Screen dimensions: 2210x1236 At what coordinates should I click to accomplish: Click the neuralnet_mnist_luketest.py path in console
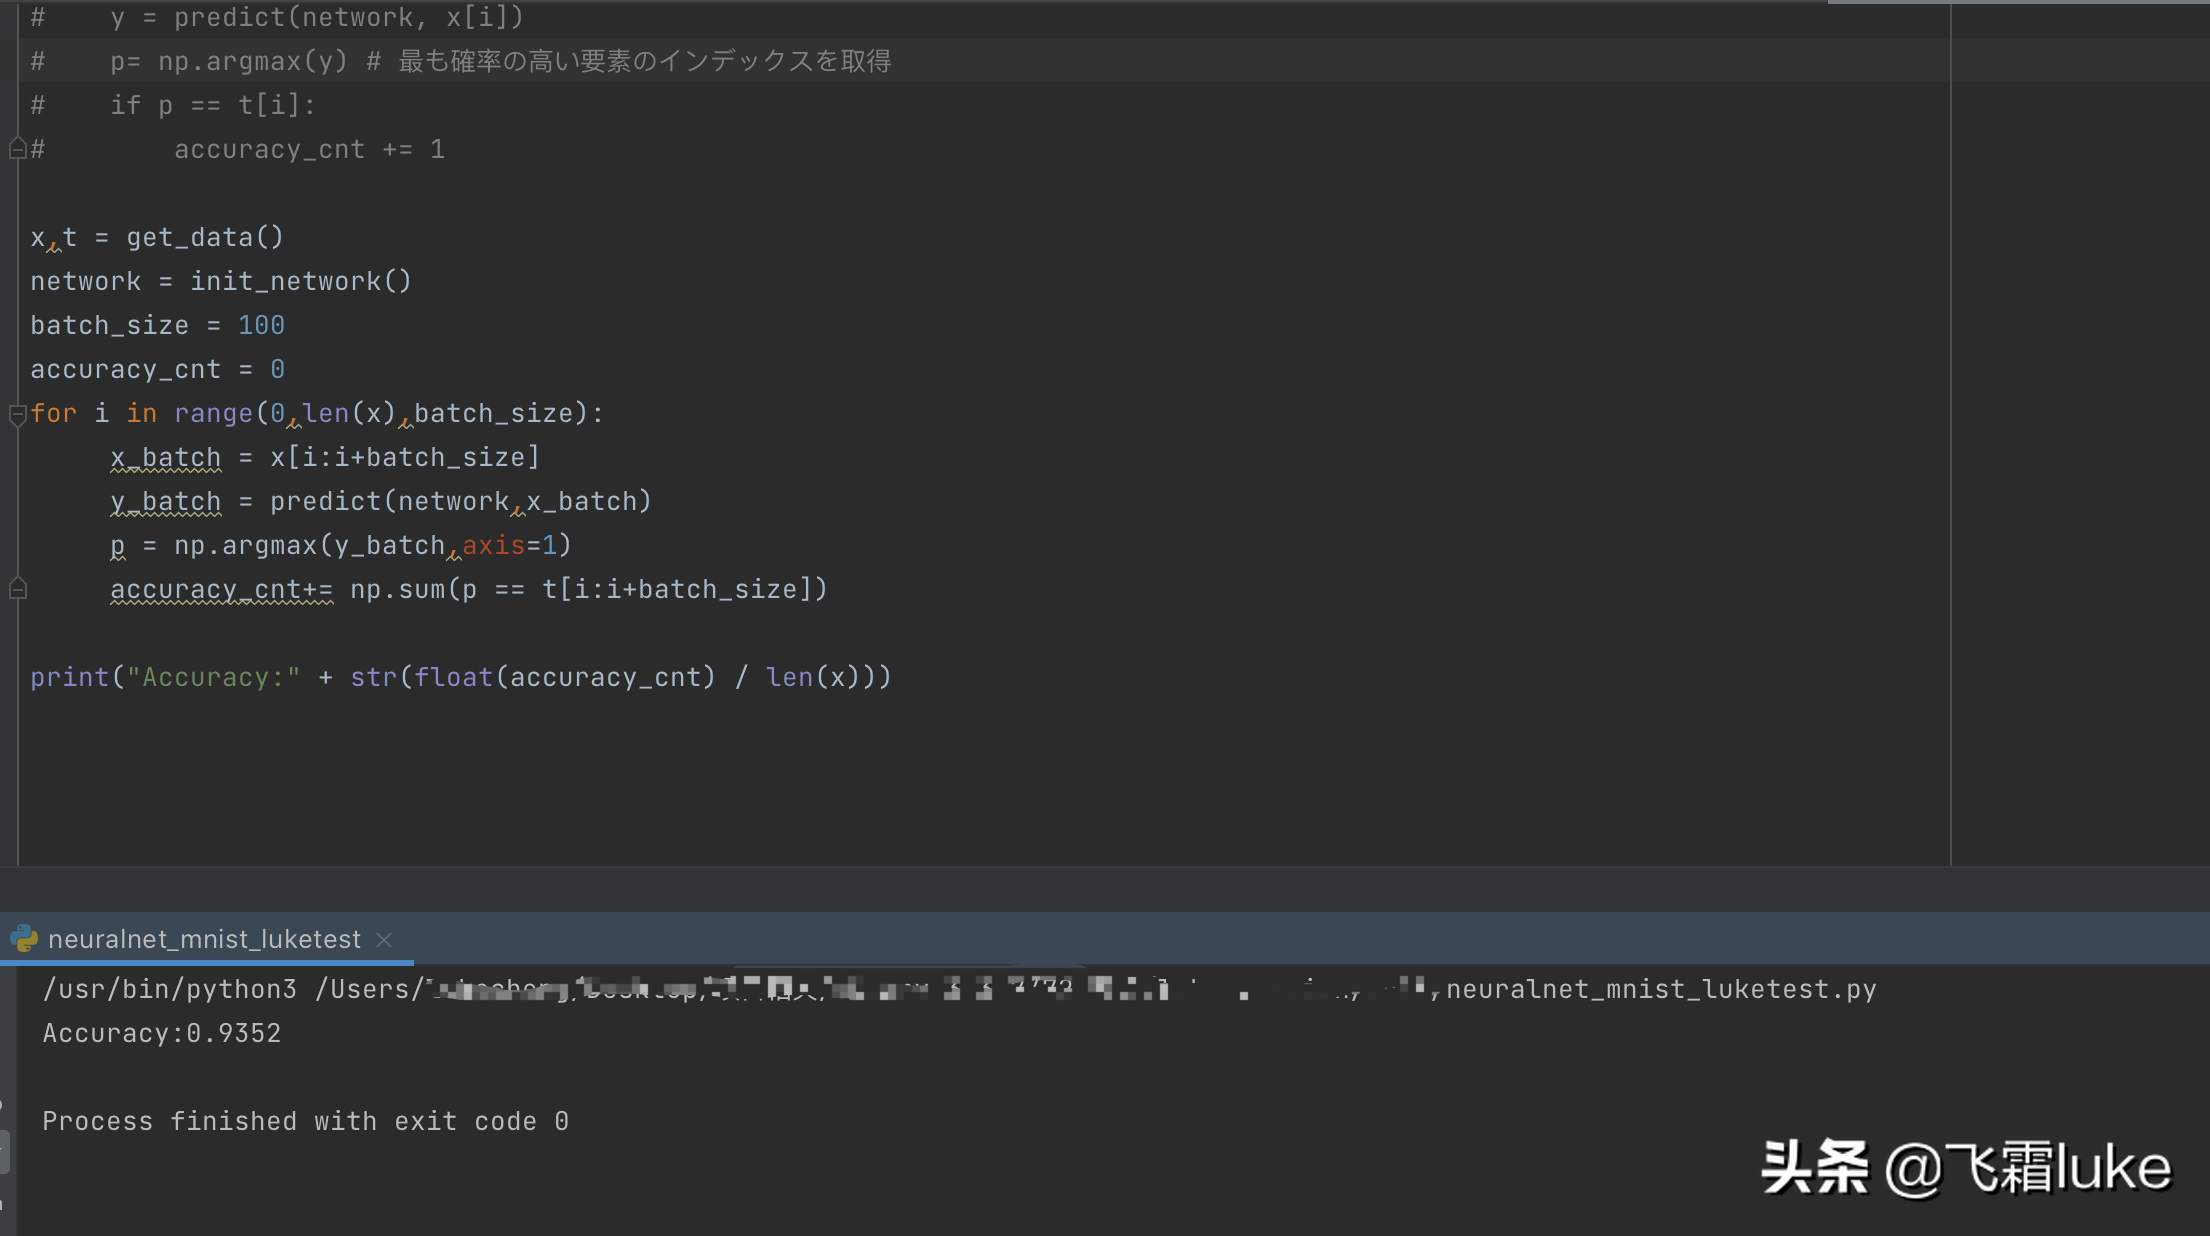click(1660, 989)
